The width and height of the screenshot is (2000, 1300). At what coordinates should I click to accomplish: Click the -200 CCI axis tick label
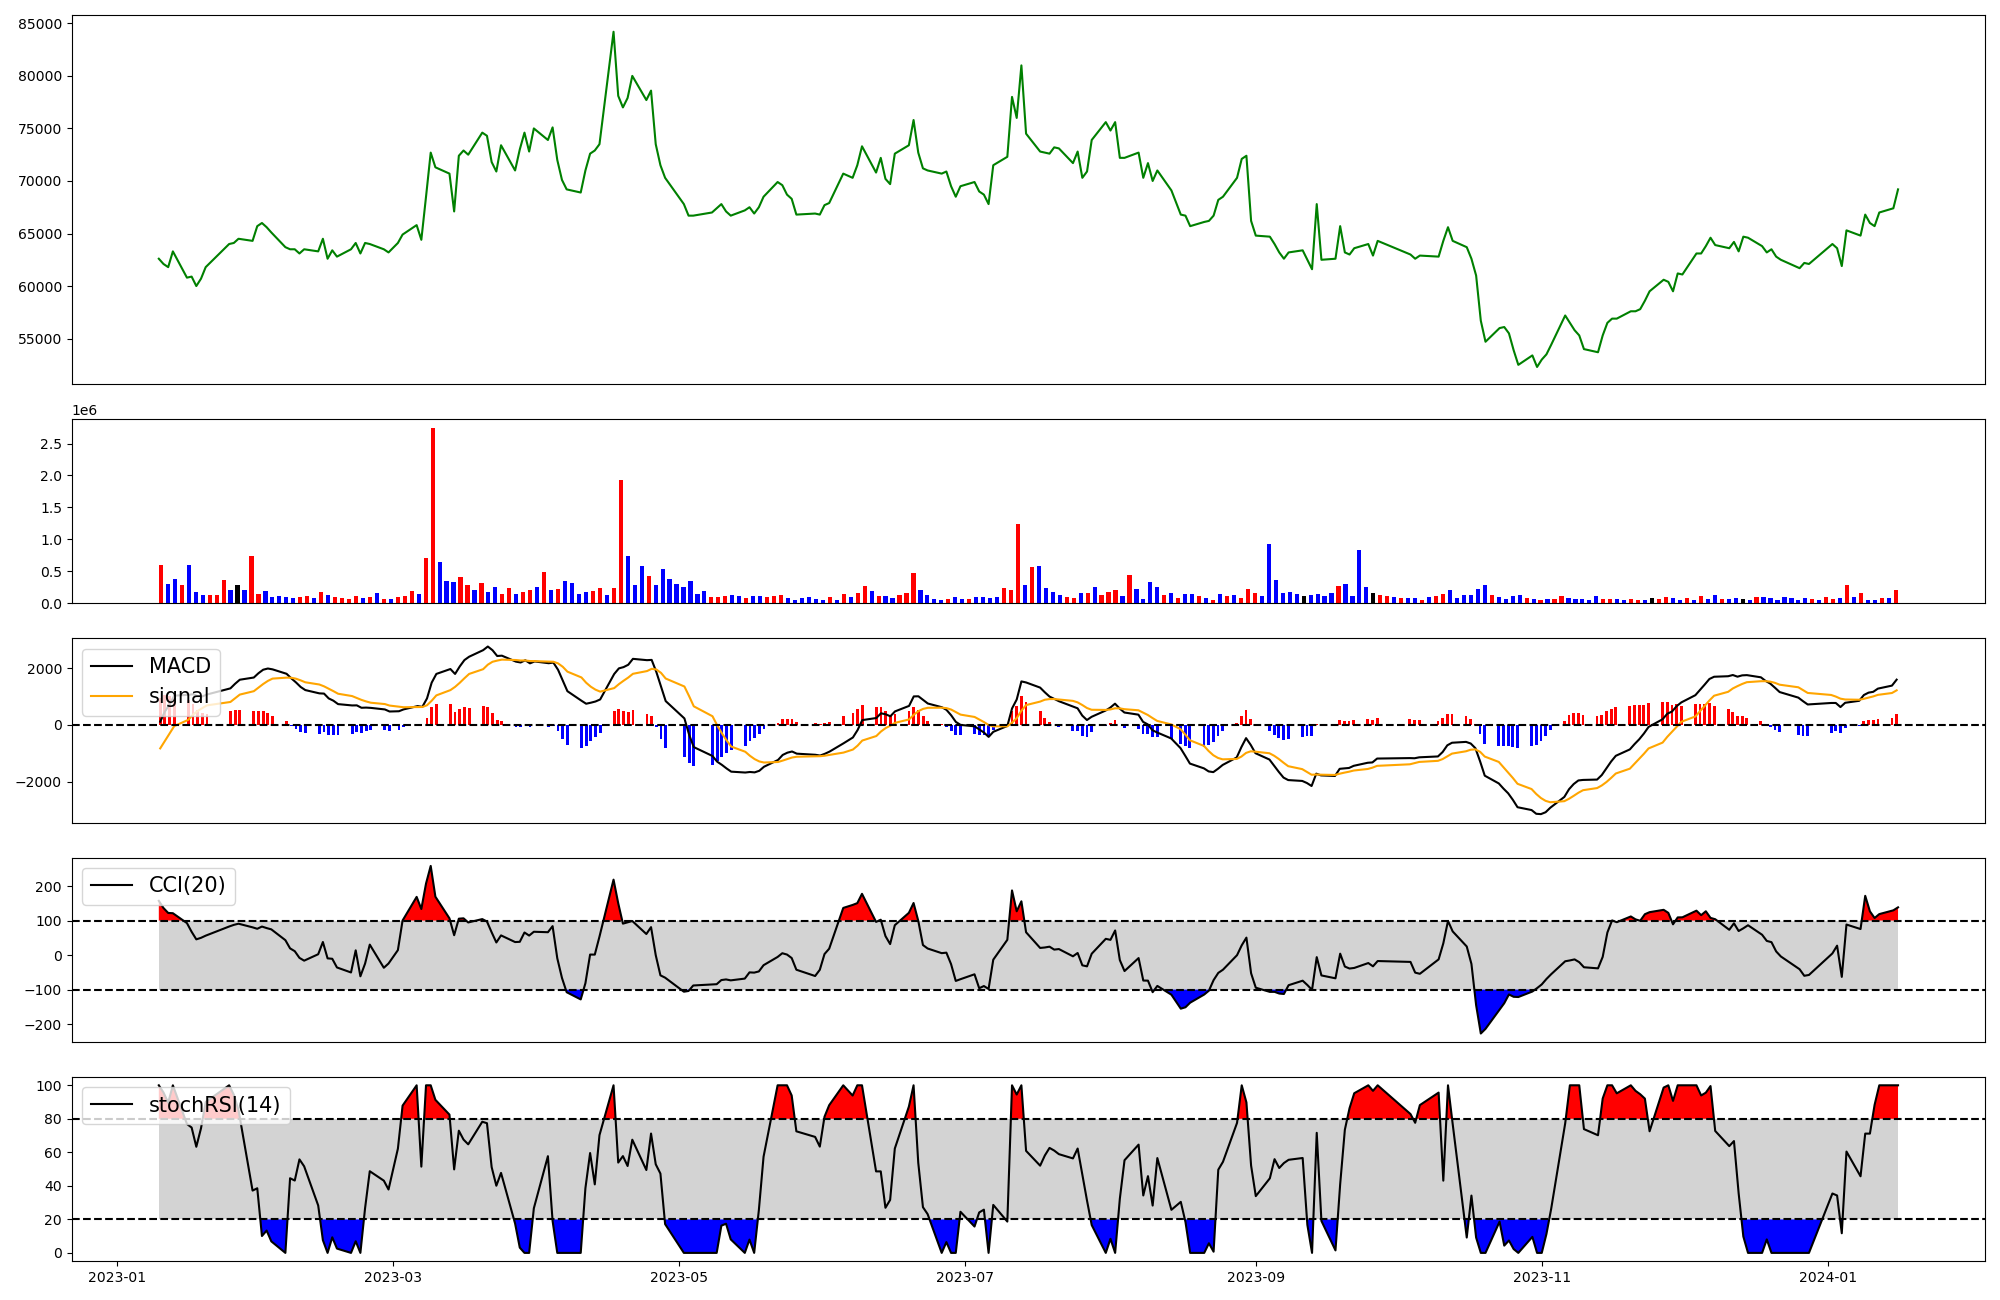[x=42, y=1025]
